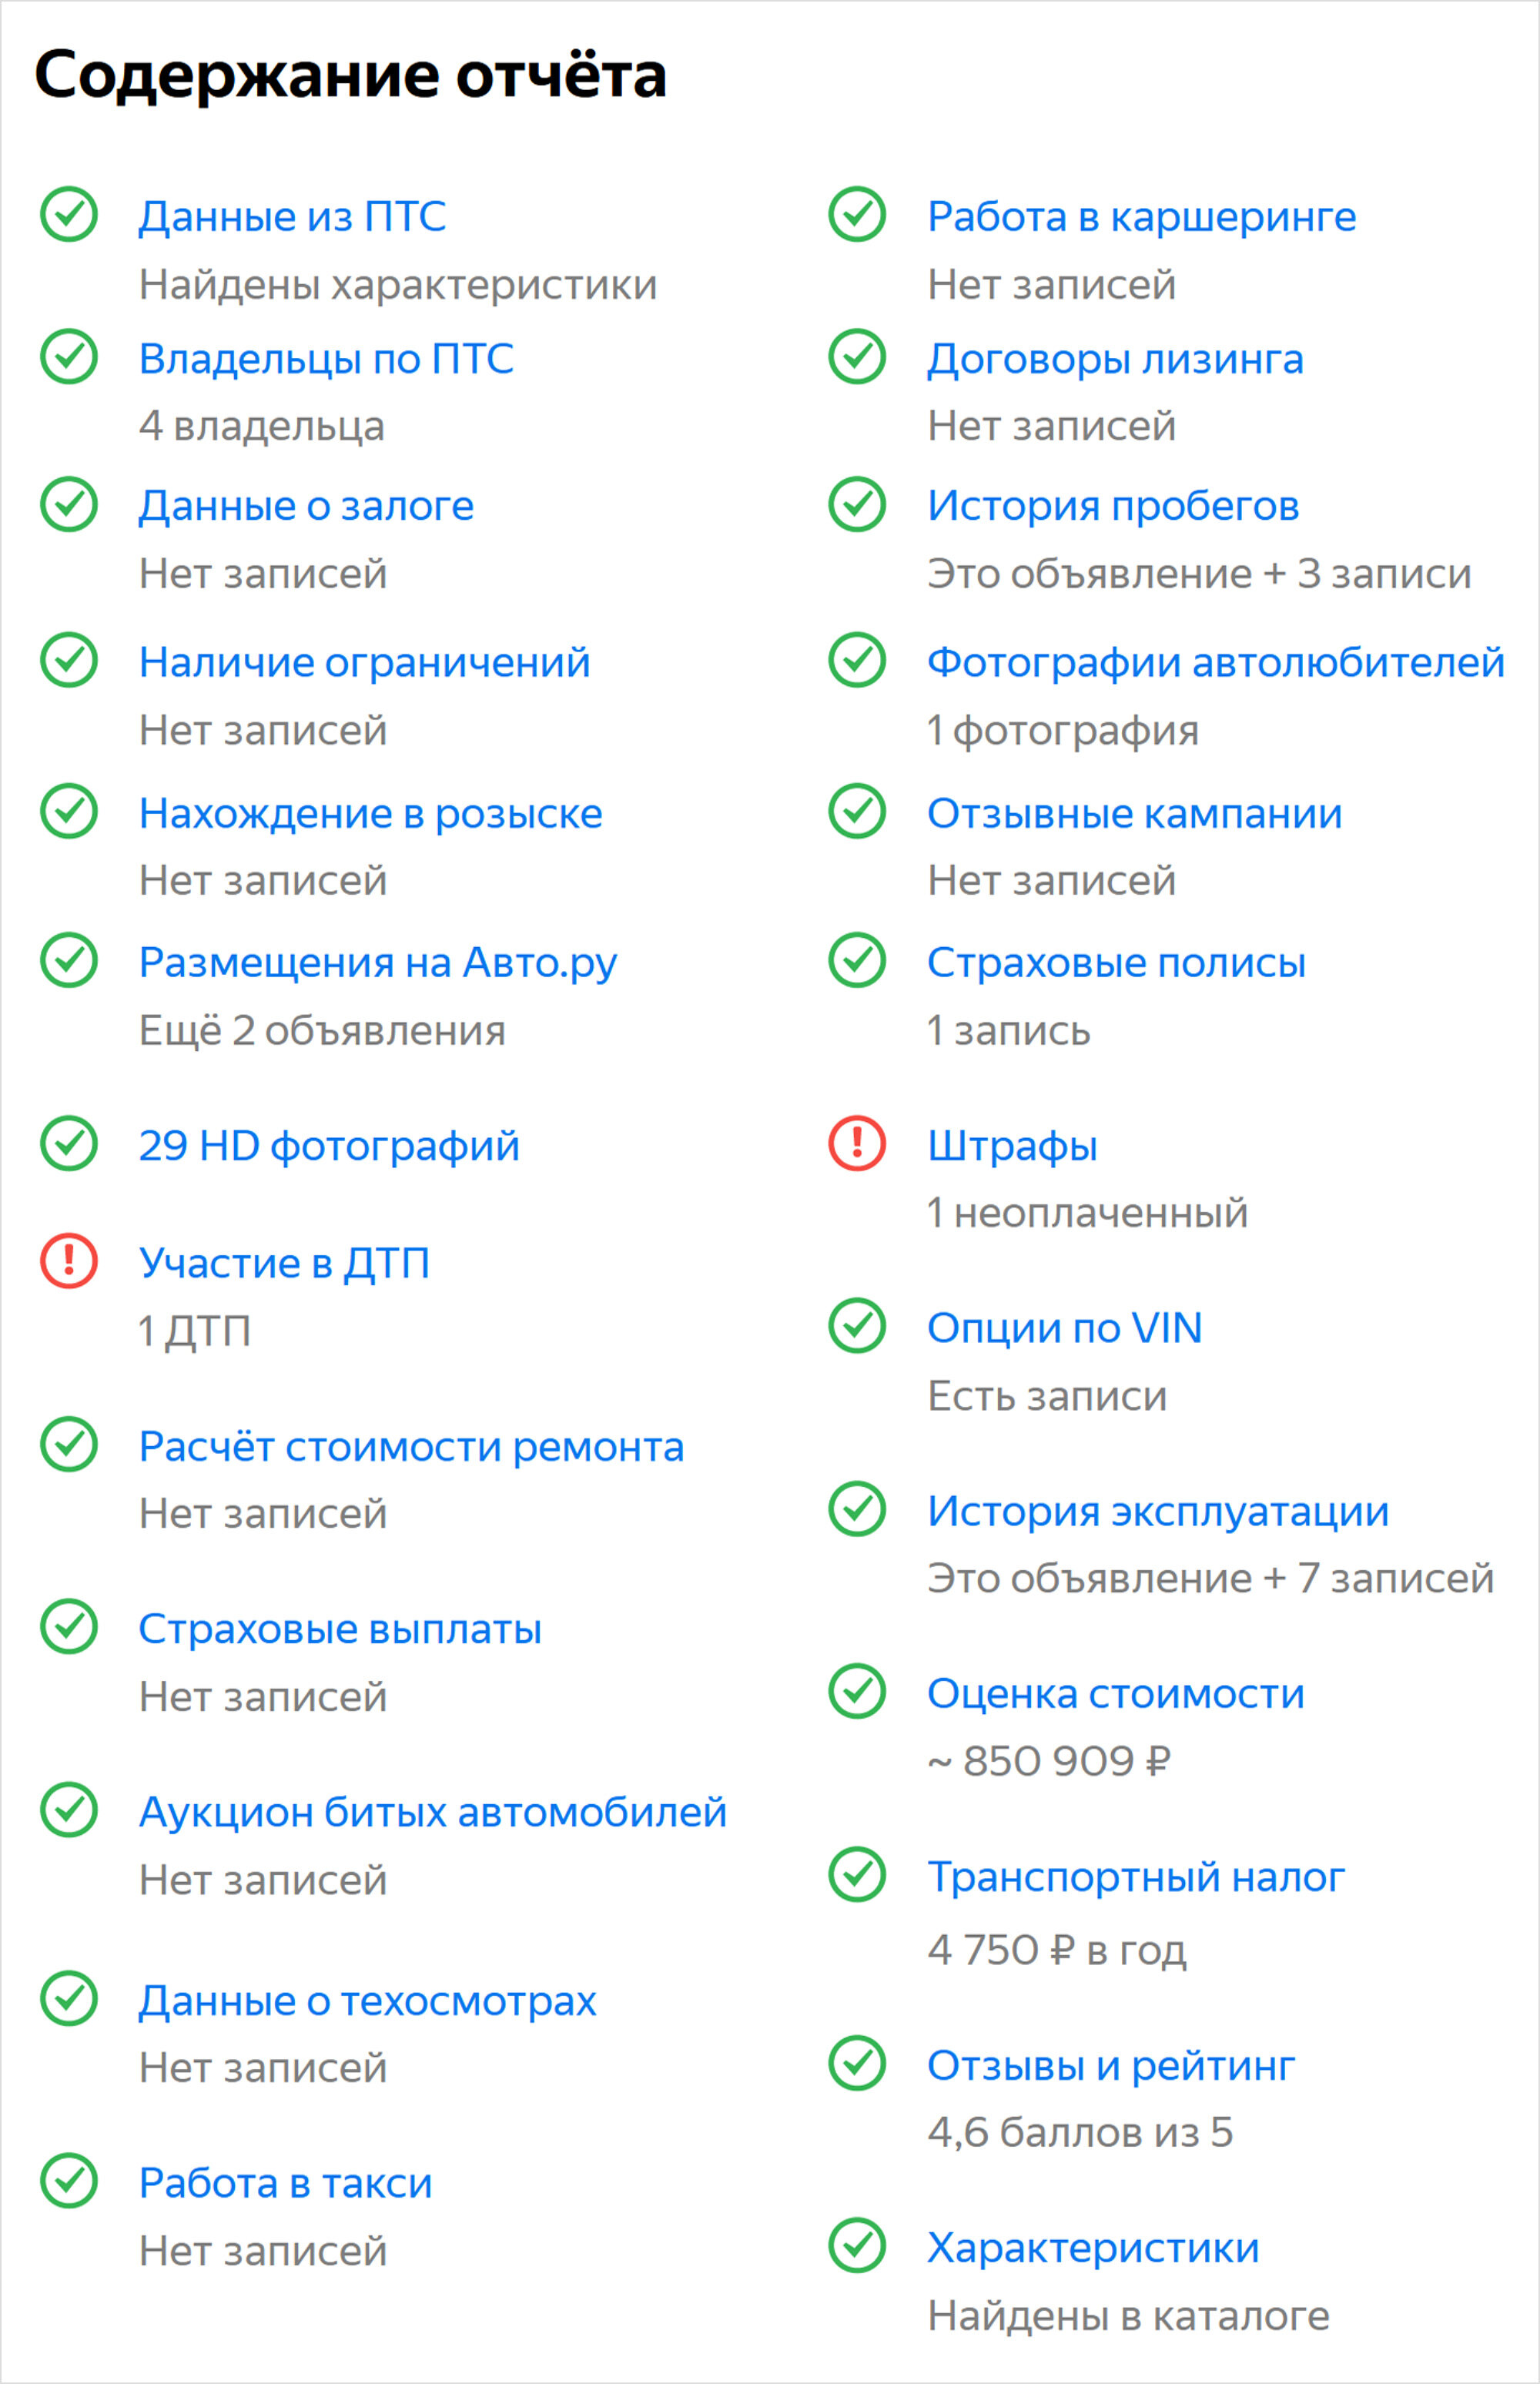The width and height of the screenshot is (1540, 2384).
Task: Open the Отзывы и рейтинг link
Action: [1111, 2066]
